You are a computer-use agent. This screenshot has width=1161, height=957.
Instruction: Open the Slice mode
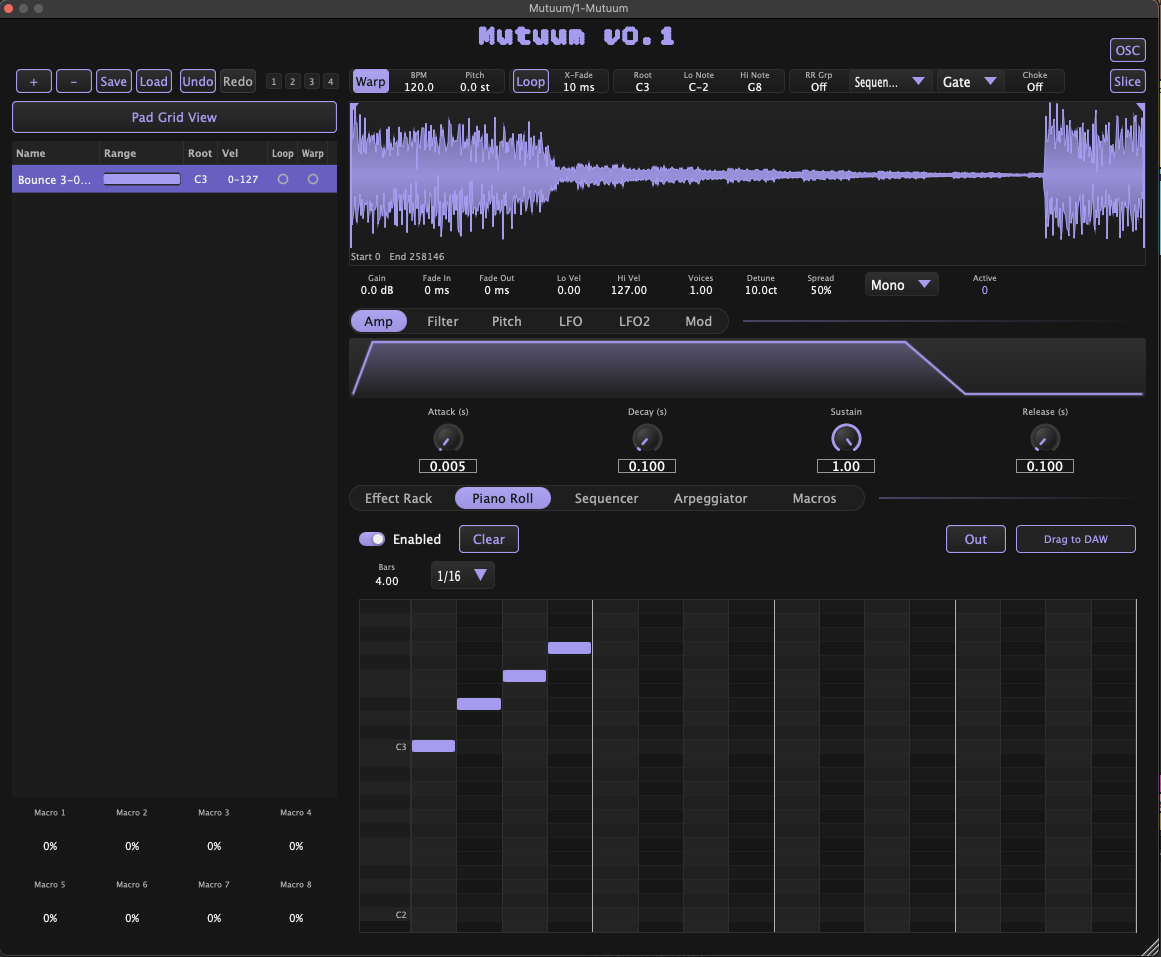coord(1128,81)
